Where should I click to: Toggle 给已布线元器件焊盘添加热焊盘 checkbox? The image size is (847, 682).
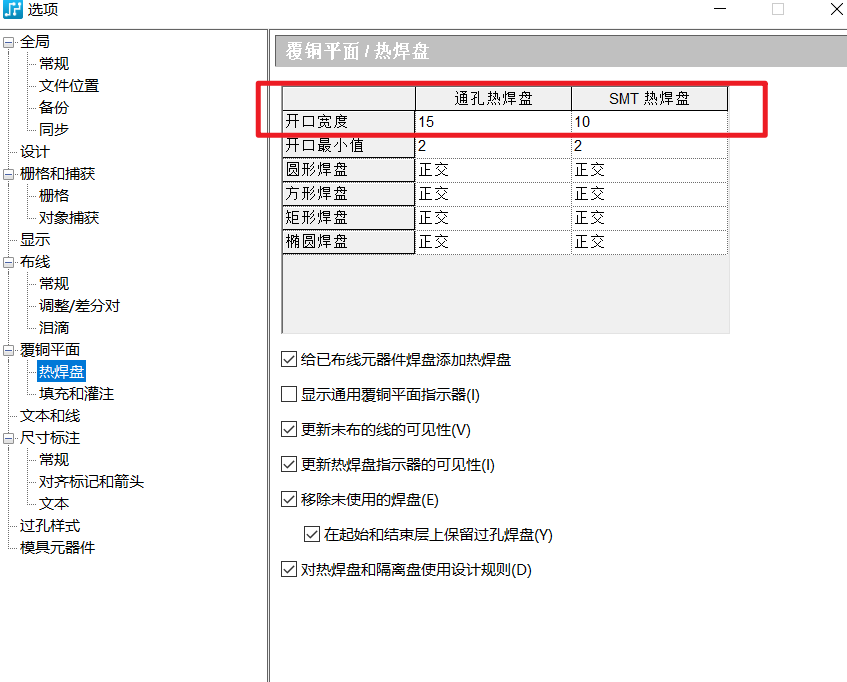[289, 360]
